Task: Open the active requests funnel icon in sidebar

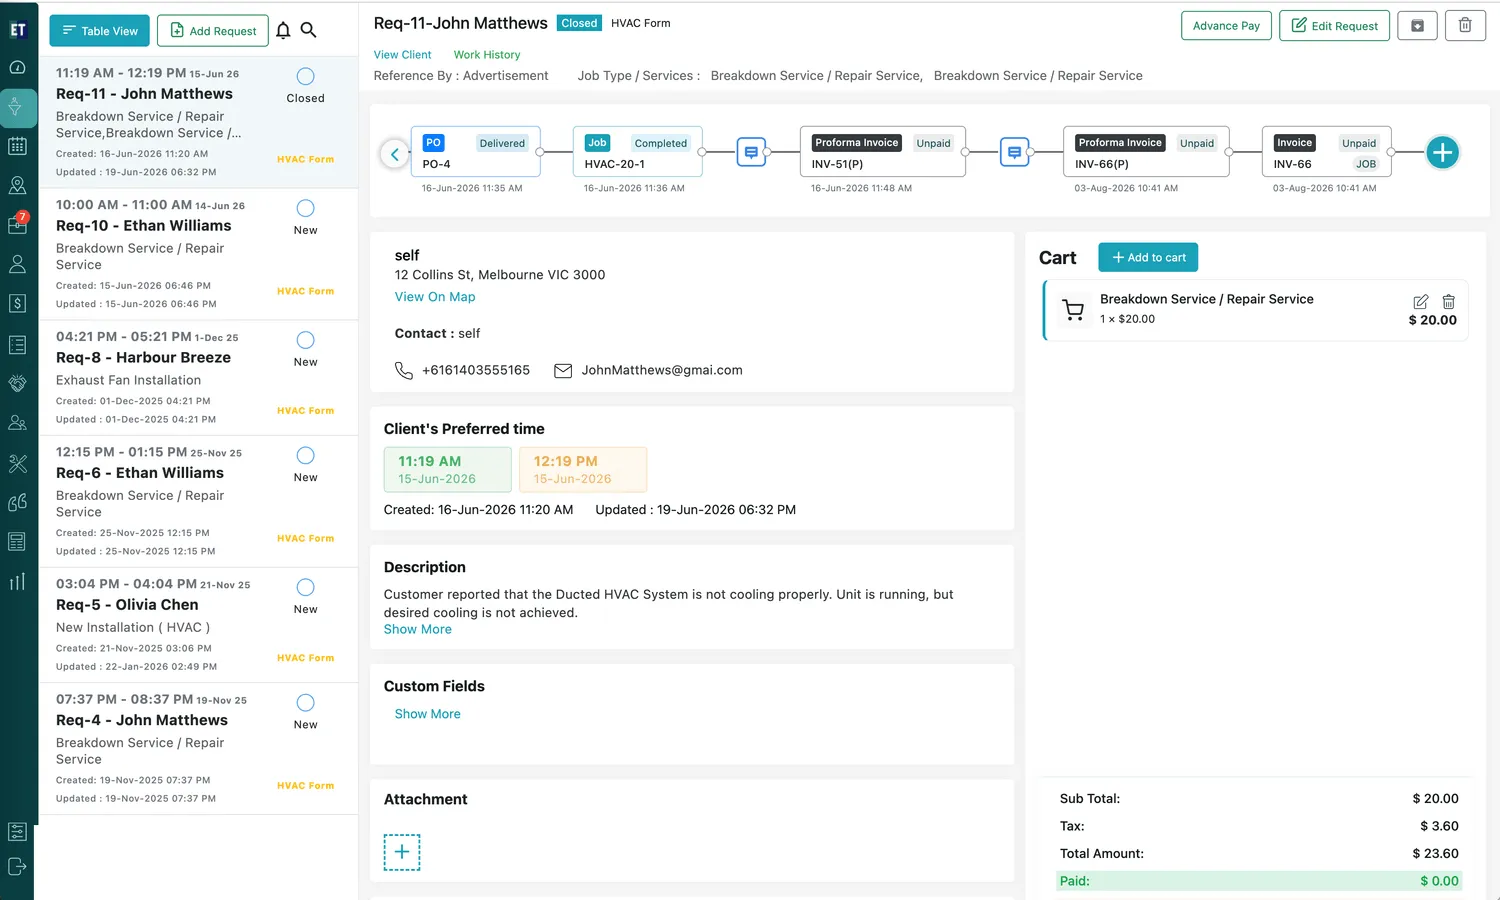Action: coord(17,107)
